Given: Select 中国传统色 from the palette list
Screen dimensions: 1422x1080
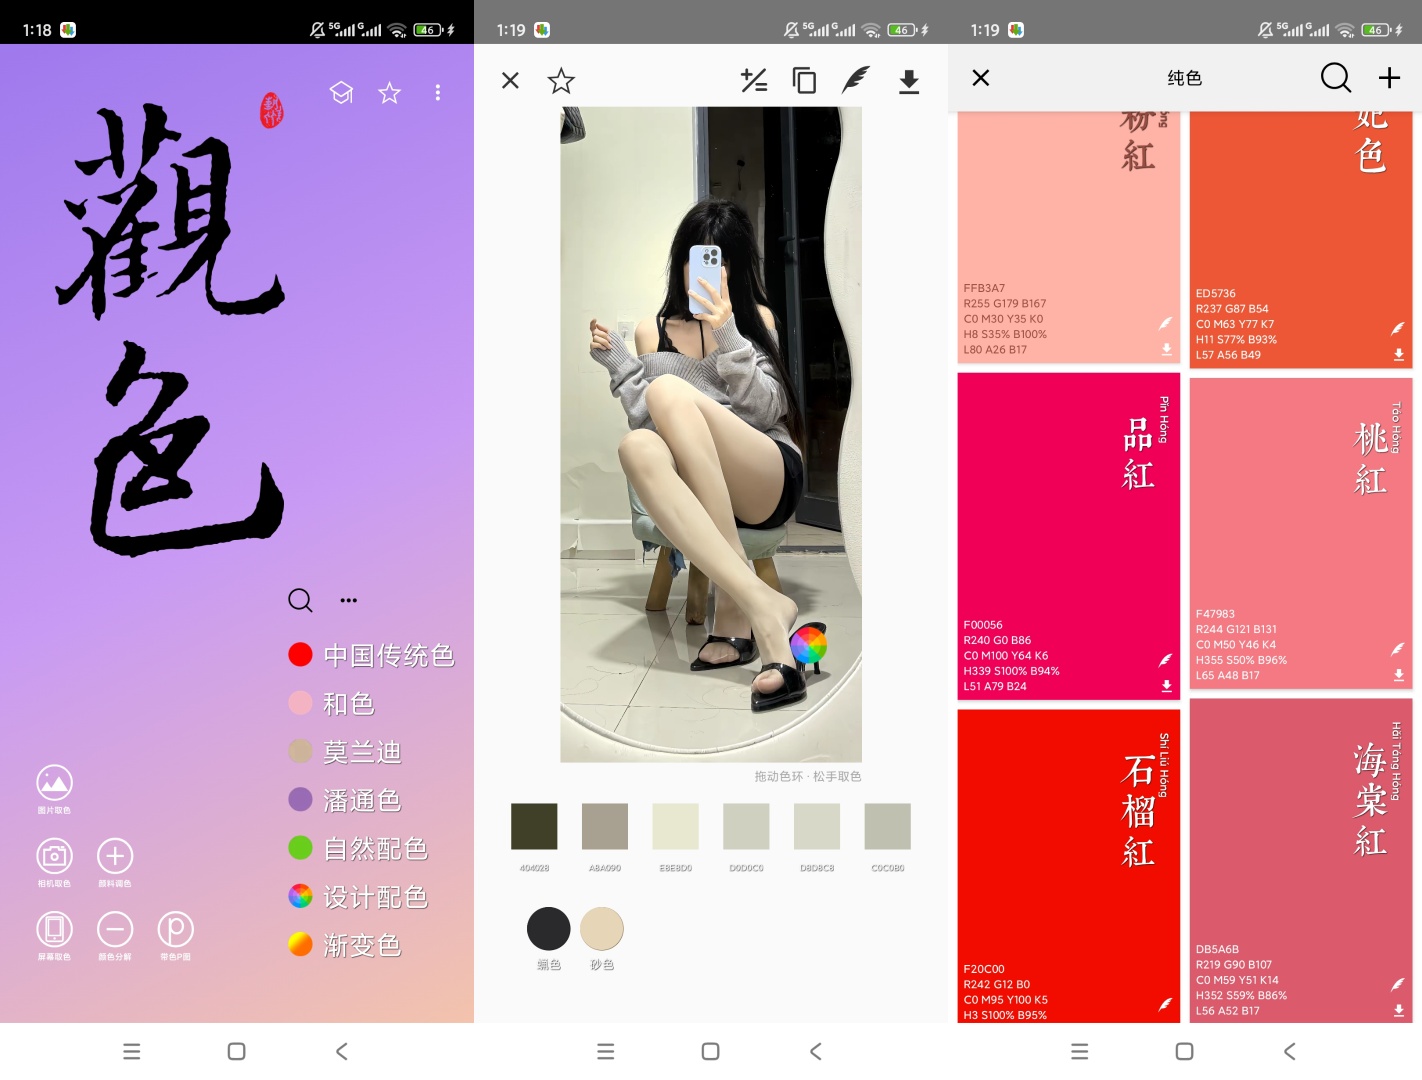Looking at the screenshot, I should point(371,655).
